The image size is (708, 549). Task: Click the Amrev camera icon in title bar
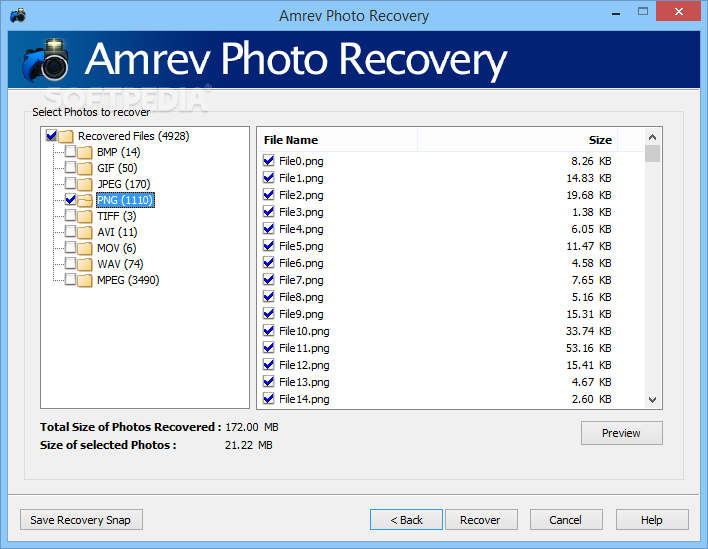18,16
